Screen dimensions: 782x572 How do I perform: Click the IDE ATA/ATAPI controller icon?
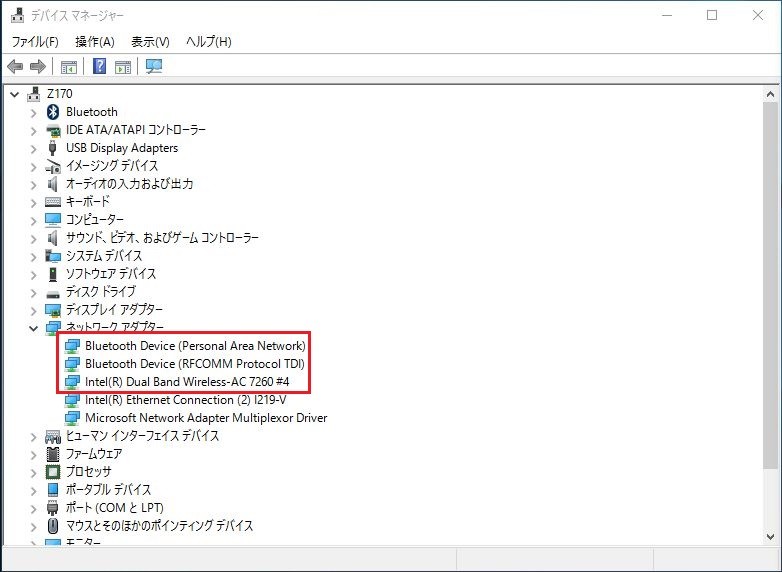tap(53, 130)
